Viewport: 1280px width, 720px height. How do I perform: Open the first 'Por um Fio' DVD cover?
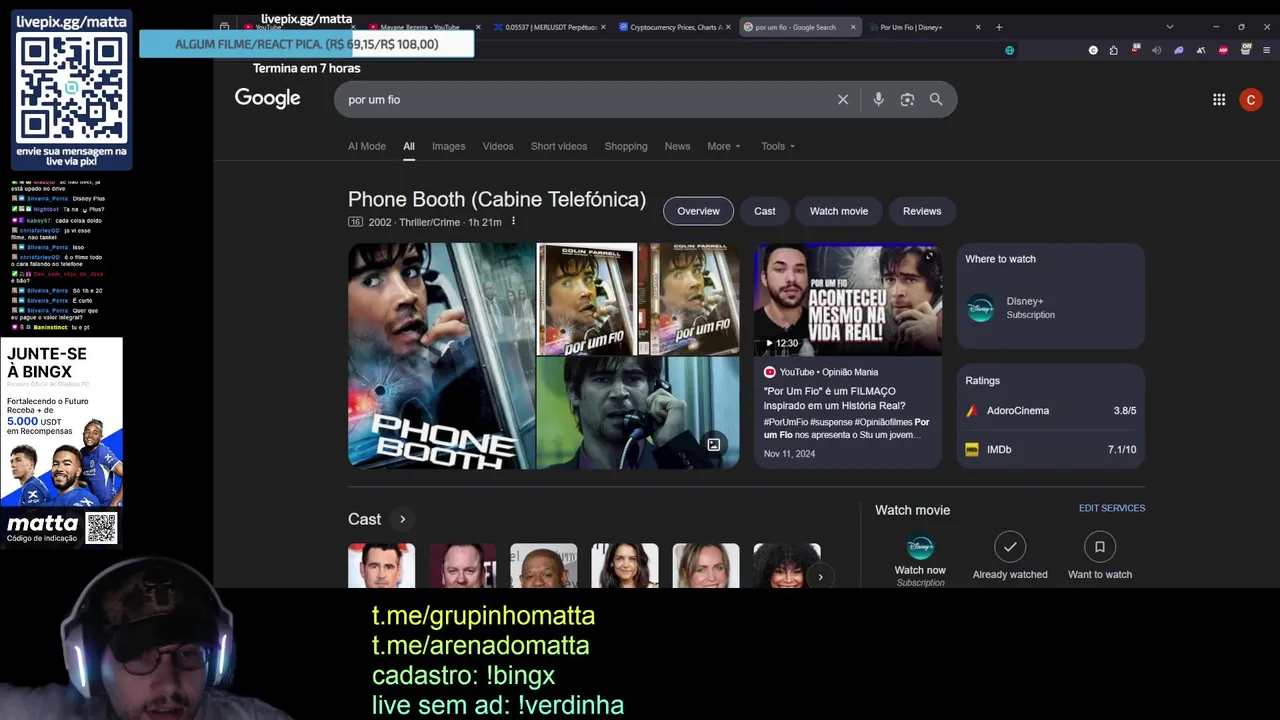coord(587,299)
